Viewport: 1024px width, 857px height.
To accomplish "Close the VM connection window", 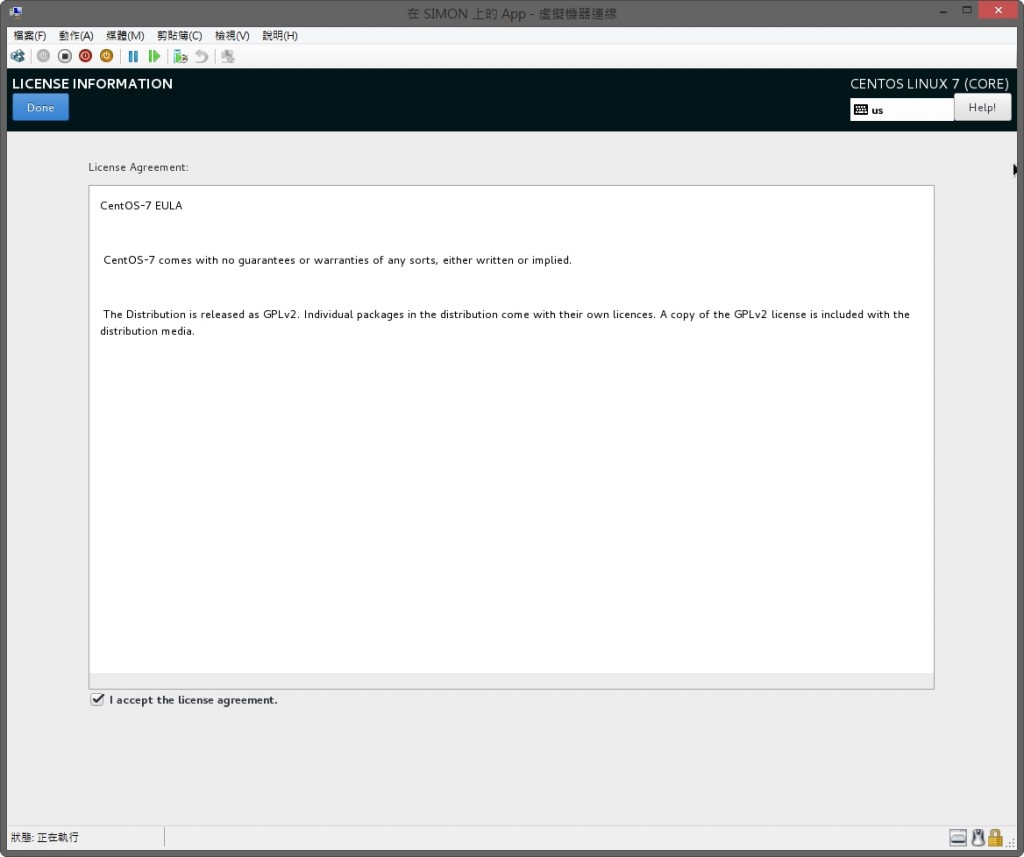I will click(x=998, y=10).
